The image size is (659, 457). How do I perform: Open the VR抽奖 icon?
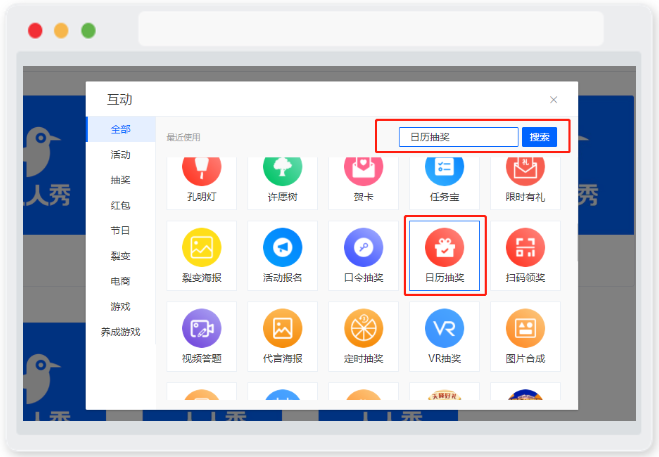click(x=444, y=328)
